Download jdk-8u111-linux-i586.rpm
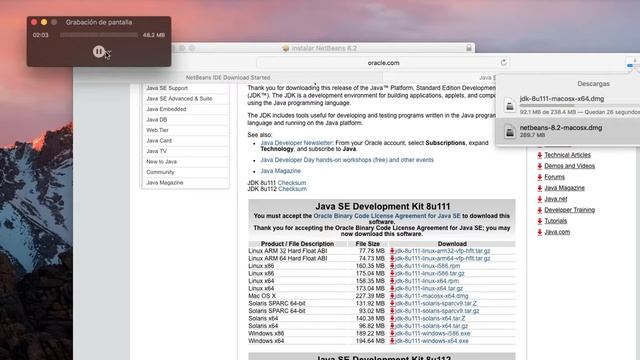The width and height of the screenshot is (640, 360). coord(427,266)
